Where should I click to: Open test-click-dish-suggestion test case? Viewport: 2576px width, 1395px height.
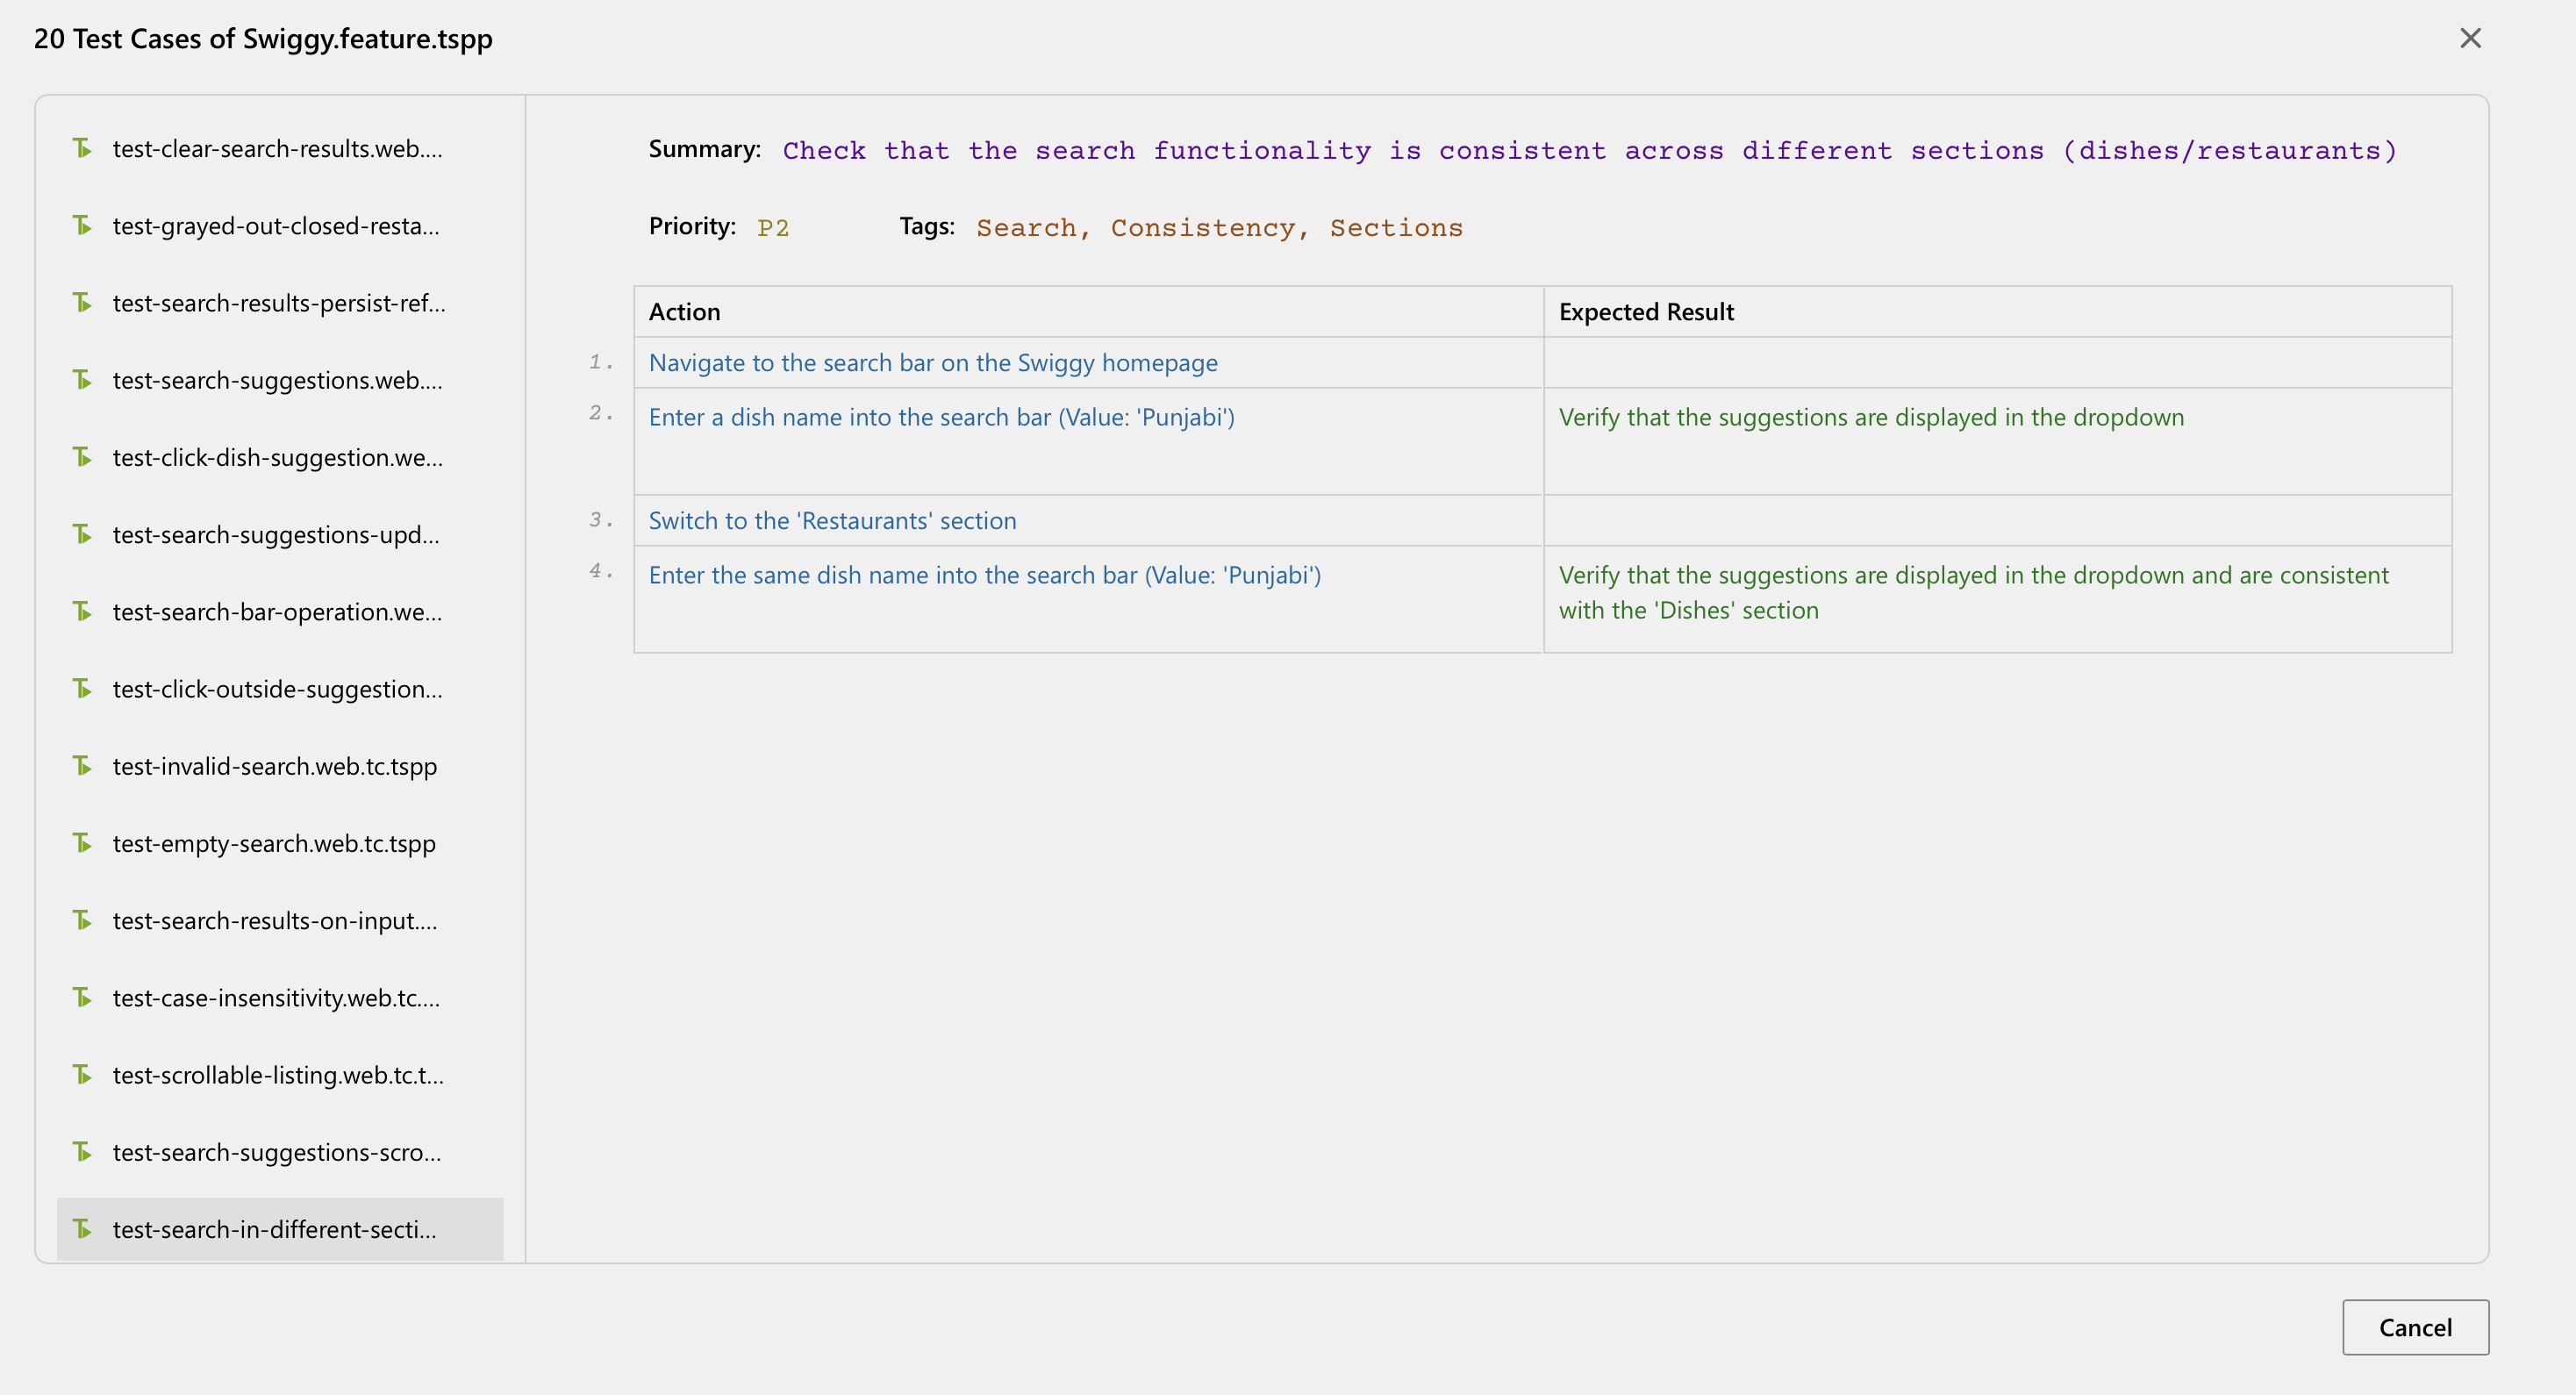tap(280, 457)
